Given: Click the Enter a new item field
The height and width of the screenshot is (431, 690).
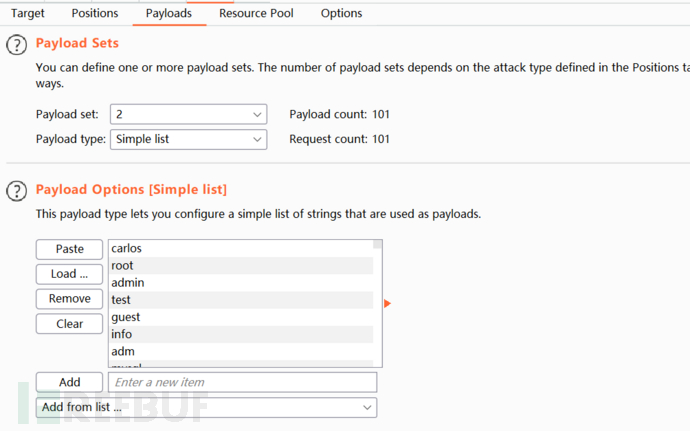Looking at the screenshot, I should click(243, 383).
